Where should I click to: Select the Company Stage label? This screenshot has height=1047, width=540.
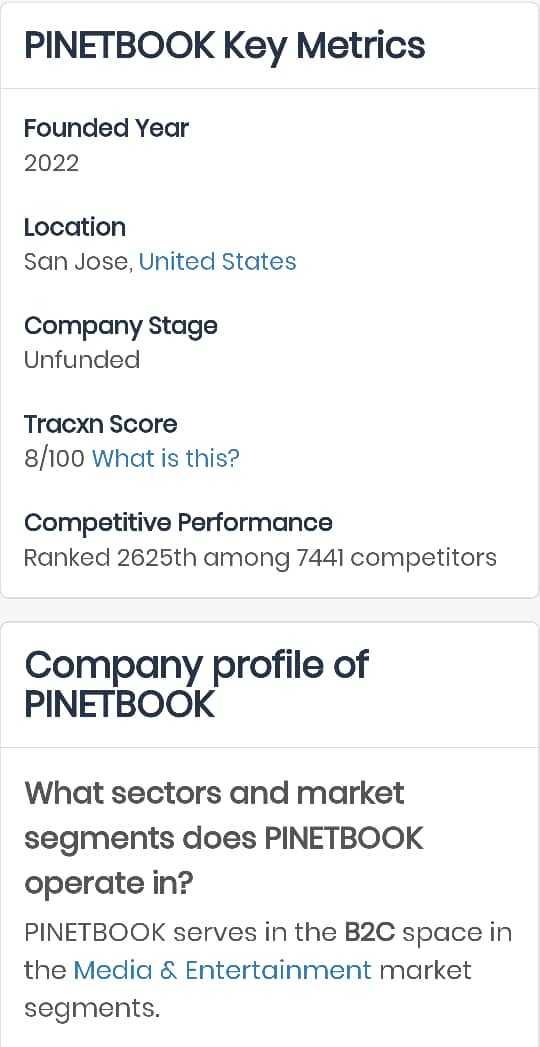pos(121,327)
